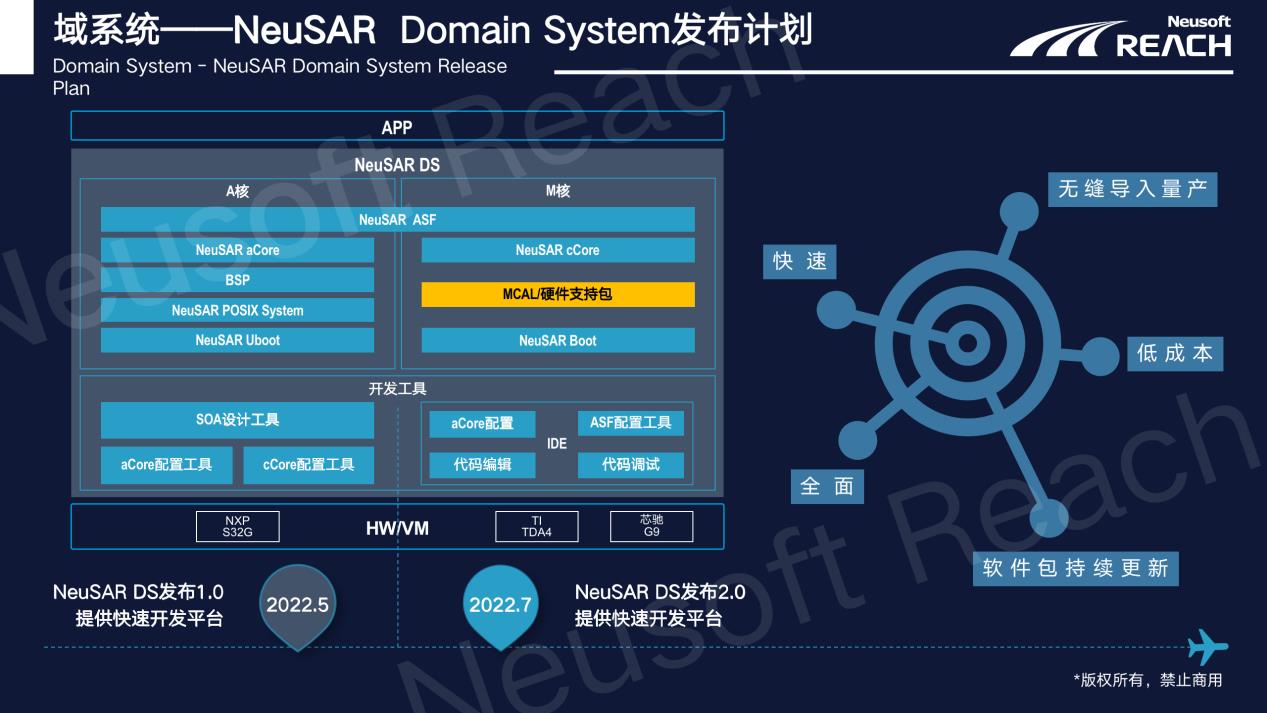Viewport: 1267px width, 713px height.
Task: Select the cCore配置工具 block
Action: (308, 465)
